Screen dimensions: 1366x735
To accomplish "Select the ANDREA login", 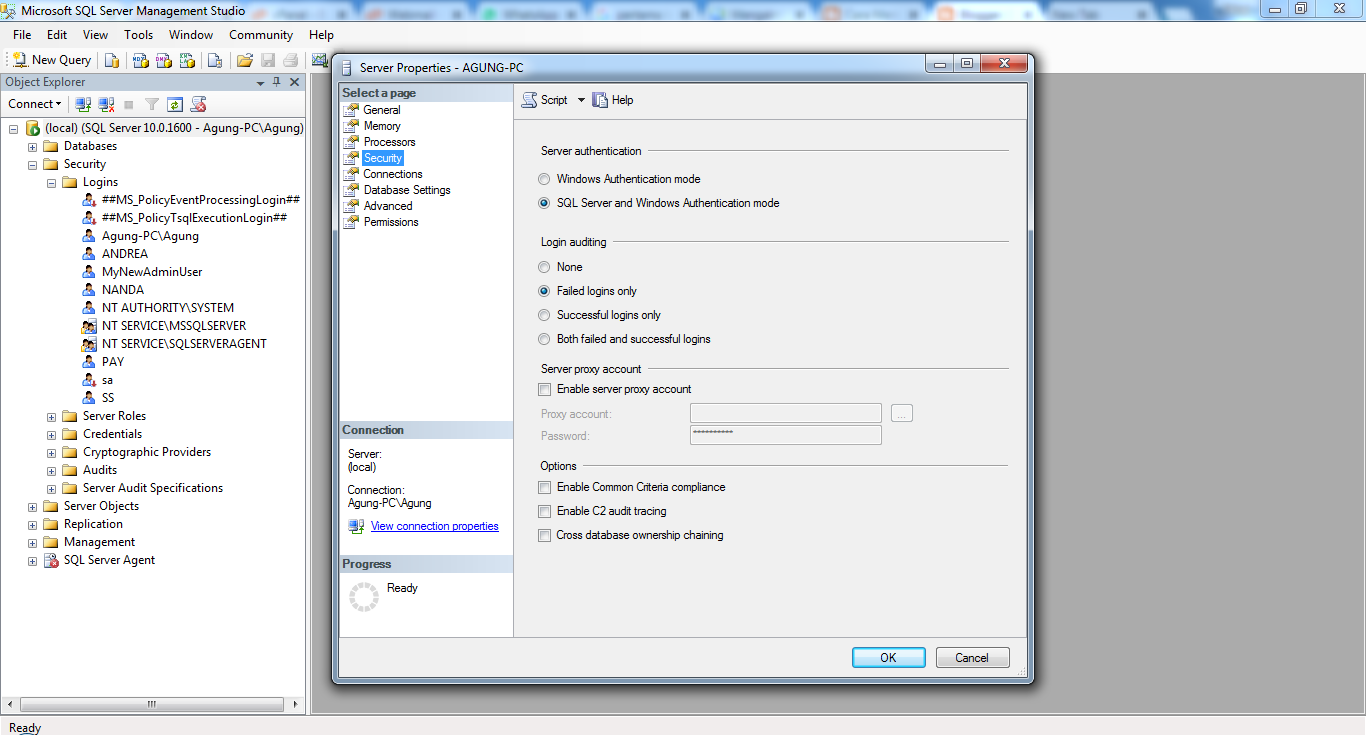I will pyautogui.click(x=125, y=254).
